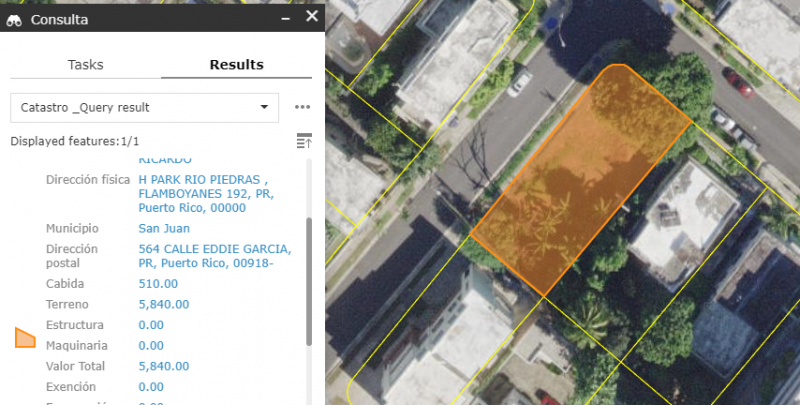Image resolution: width=800 pixels, height=405 pixels.
Task: Click the orange parcel symbol in results
Action: pyautogui.click(x=26, y=337)
